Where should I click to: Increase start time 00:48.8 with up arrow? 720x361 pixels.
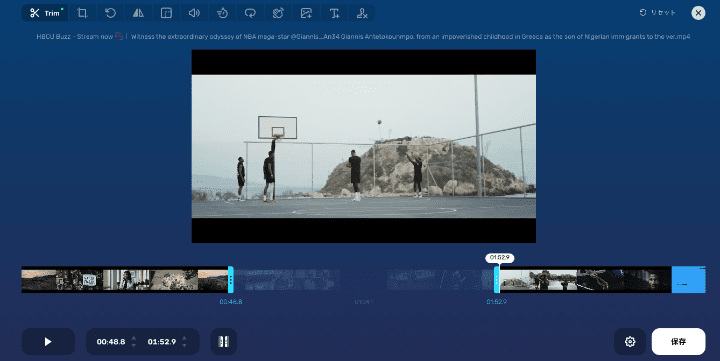pyautogui.click(x=134, y=338)
